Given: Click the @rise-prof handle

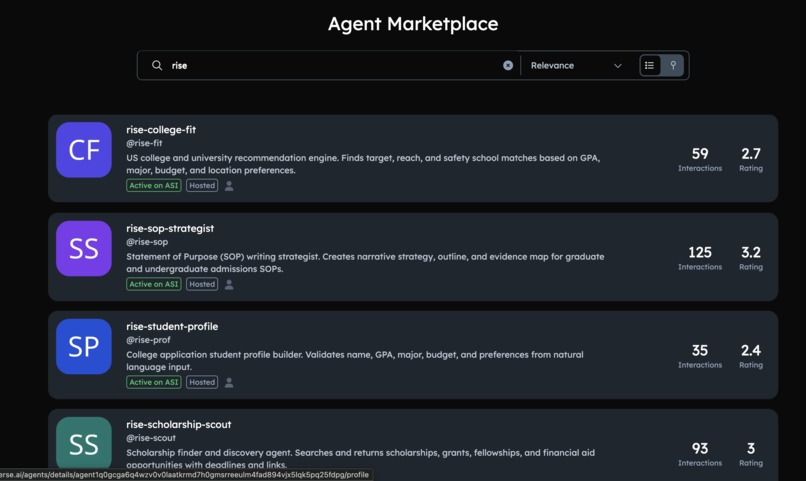Looking at the screenshot, I should point(148,340).
